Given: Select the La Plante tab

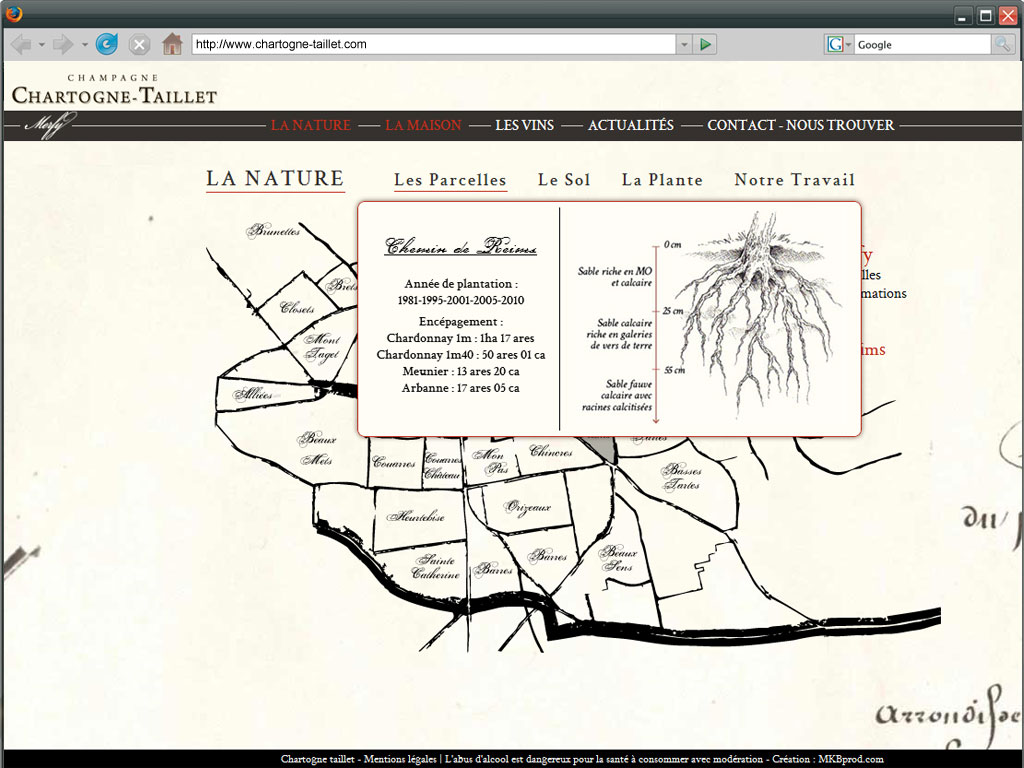Looking at the screenshot, I should point(662,180).
